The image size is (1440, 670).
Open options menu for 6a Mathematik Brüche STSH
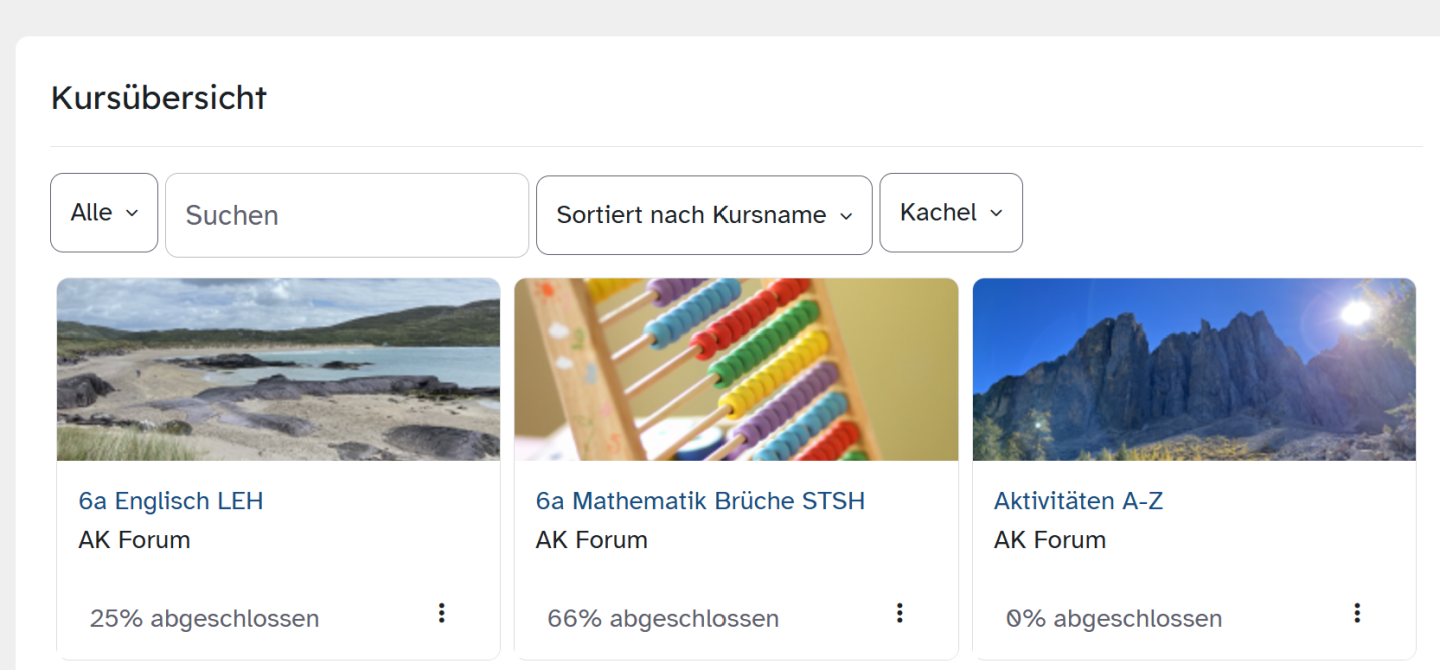pyautogui.click(x=899, y=612)
